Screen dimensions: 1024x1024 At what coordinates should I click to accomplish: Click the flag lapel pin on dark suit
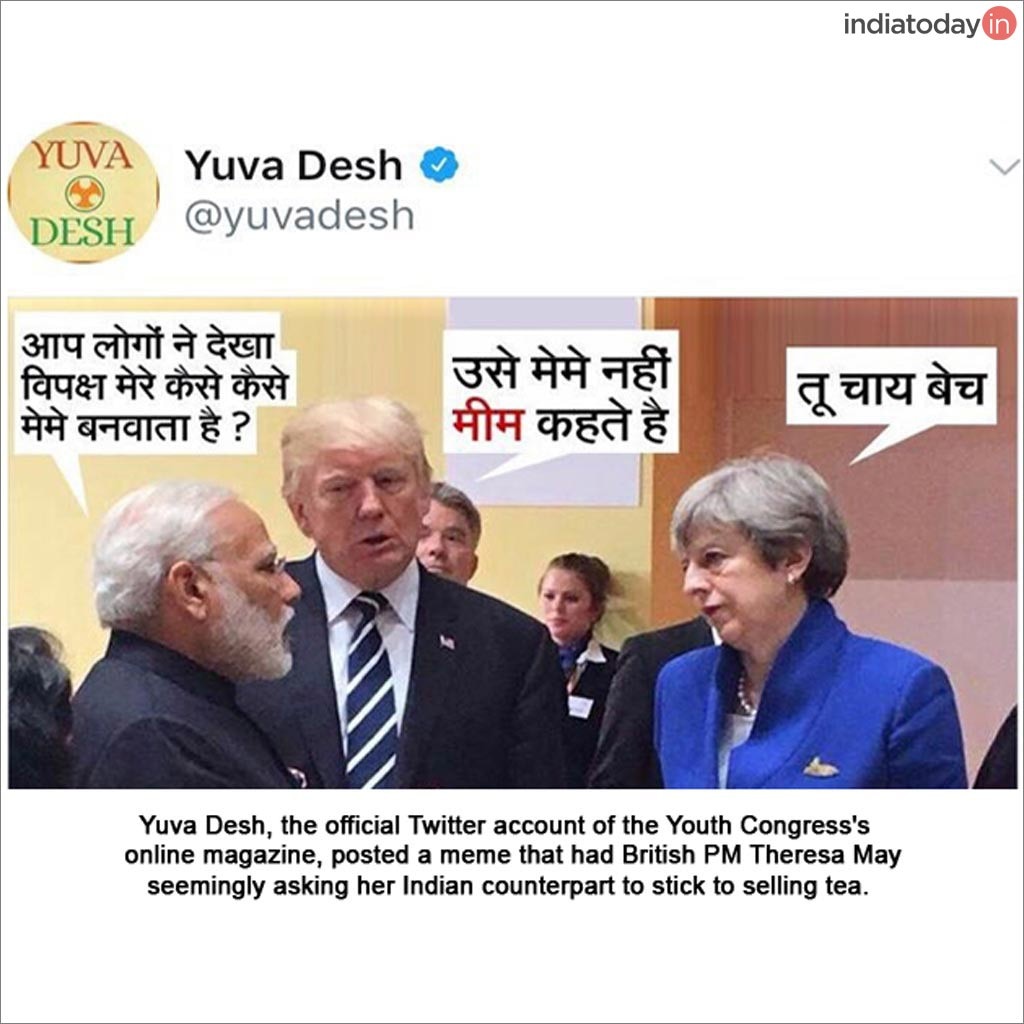pyautogui.click(x=447, y=641)
